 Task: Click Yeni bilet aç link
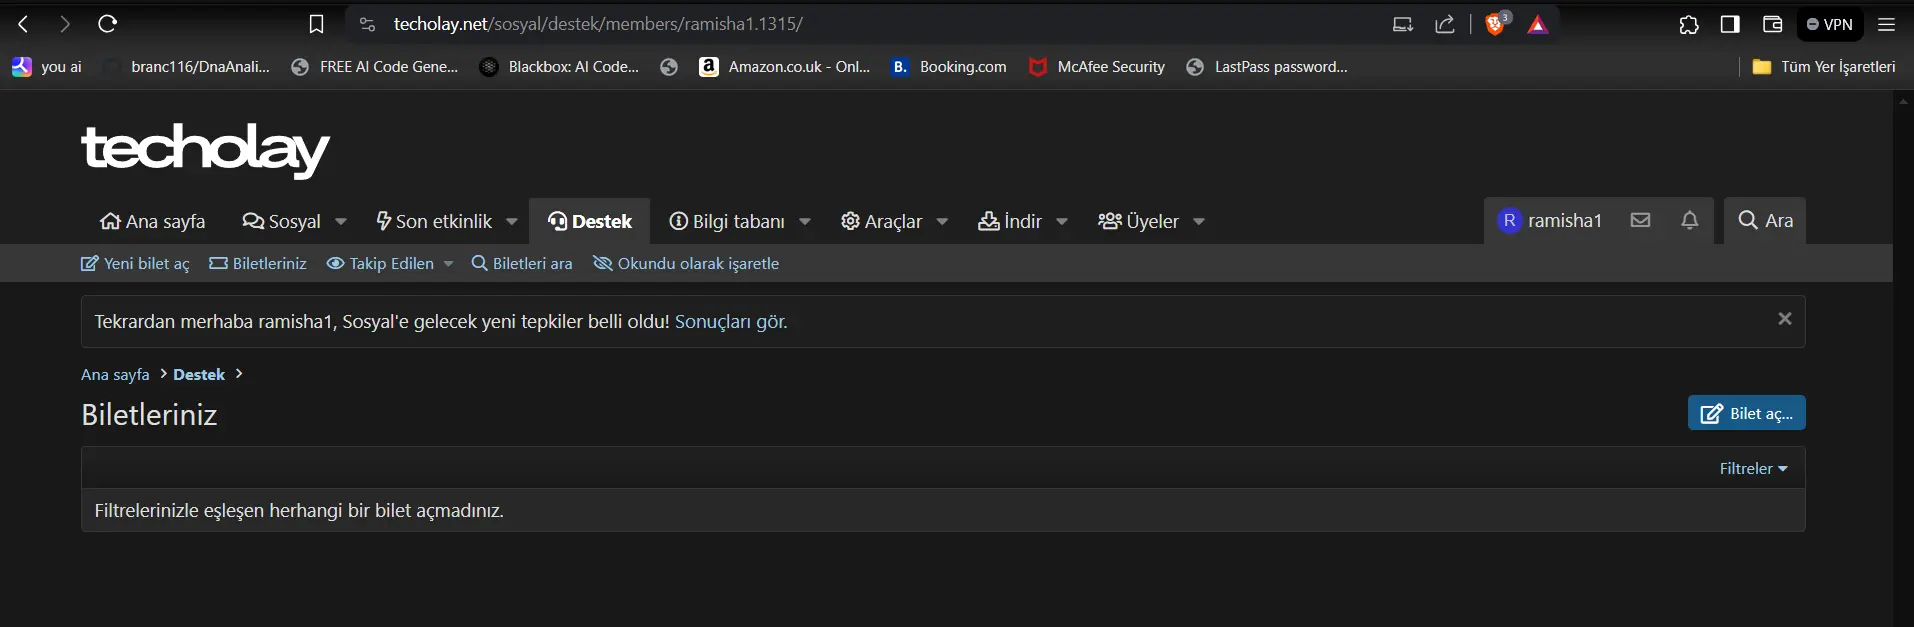coord(135,264)
